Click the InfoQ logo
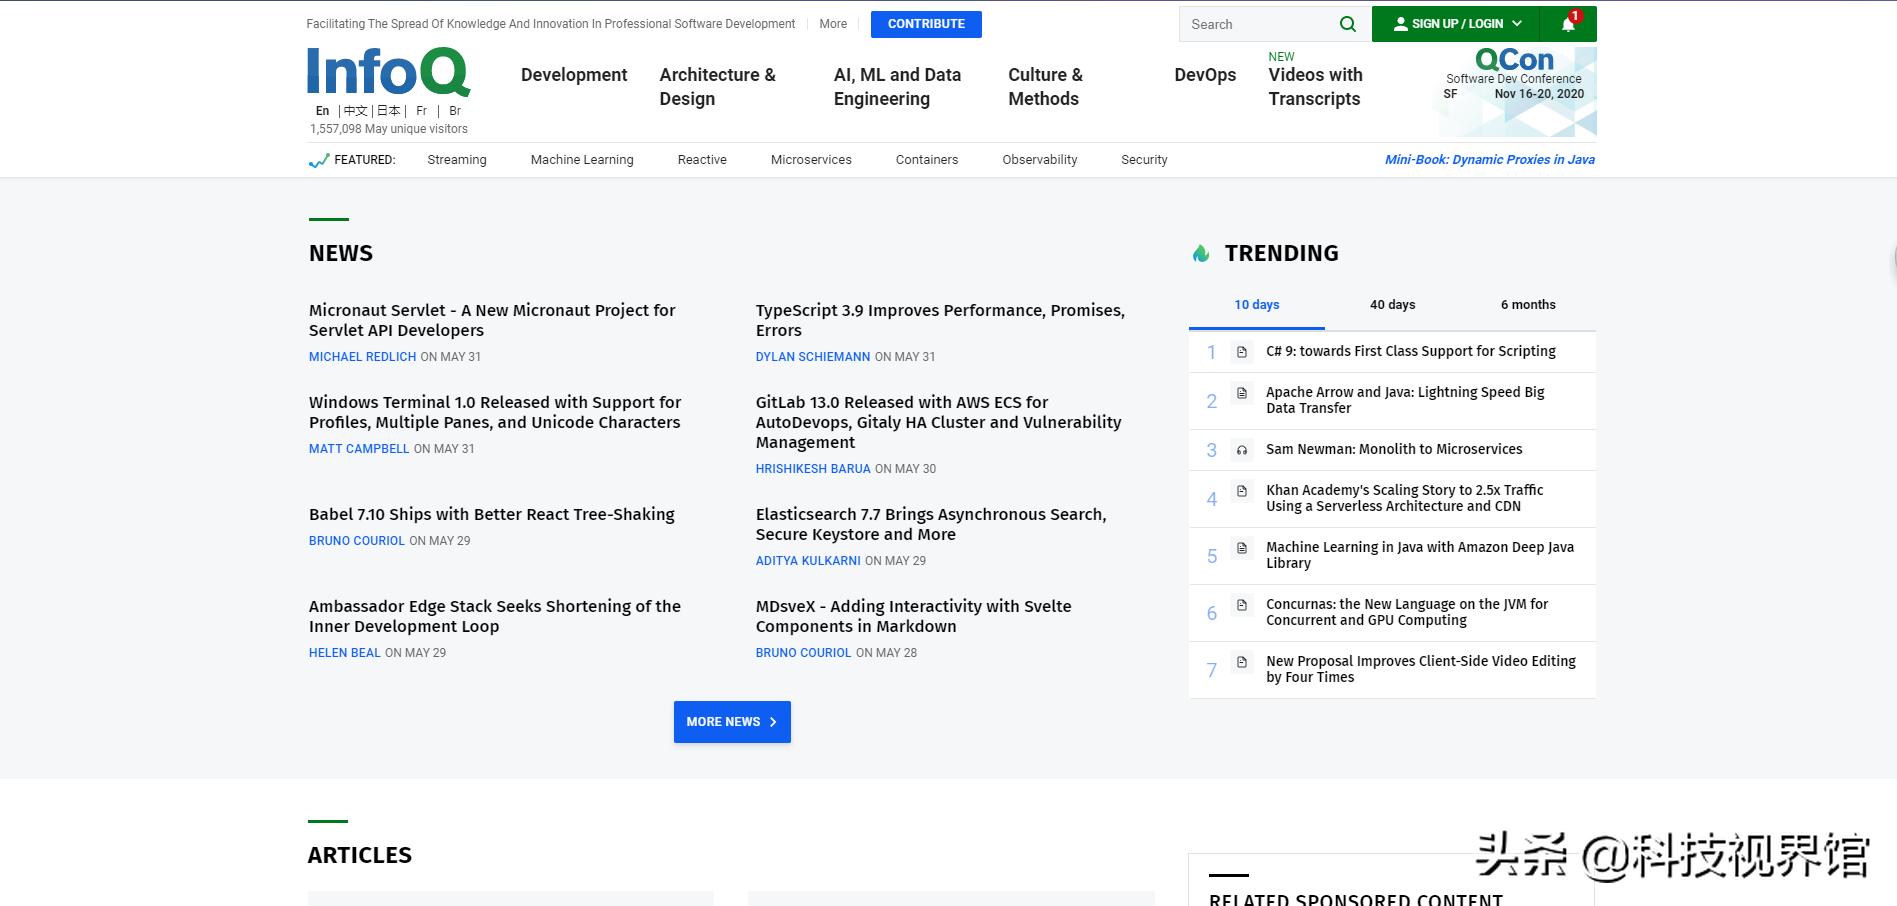1897x906 pixels. 388,72
